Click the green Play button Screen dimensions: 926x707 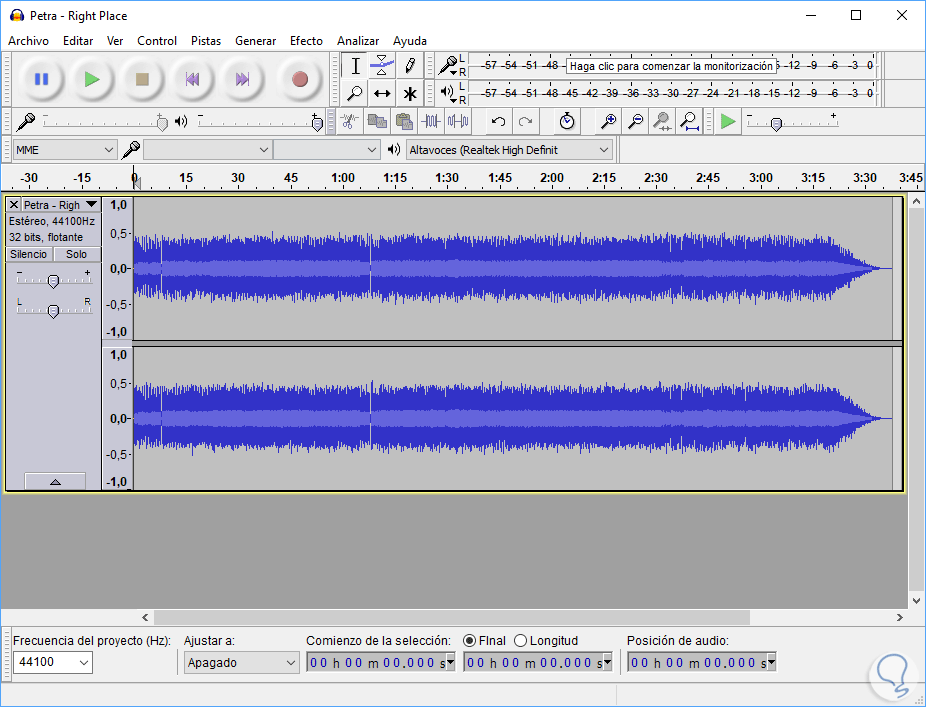click(x=92, y=79)
